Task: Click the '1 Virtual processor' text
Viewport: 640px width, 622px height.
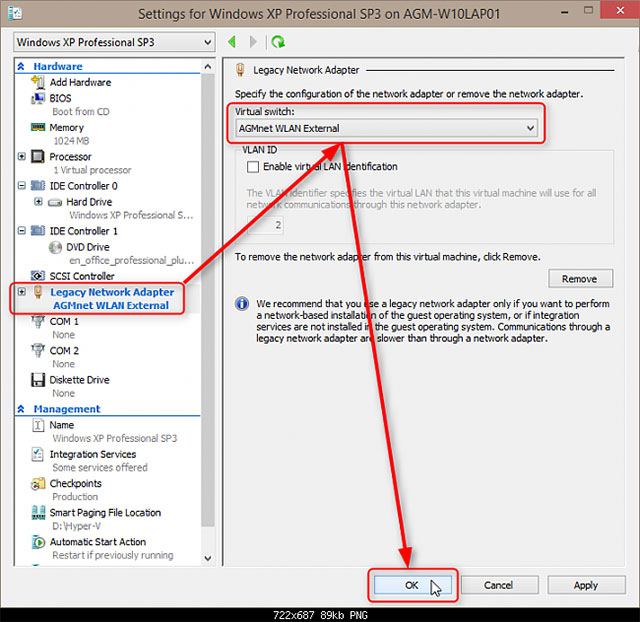Action: coord(92,170)
